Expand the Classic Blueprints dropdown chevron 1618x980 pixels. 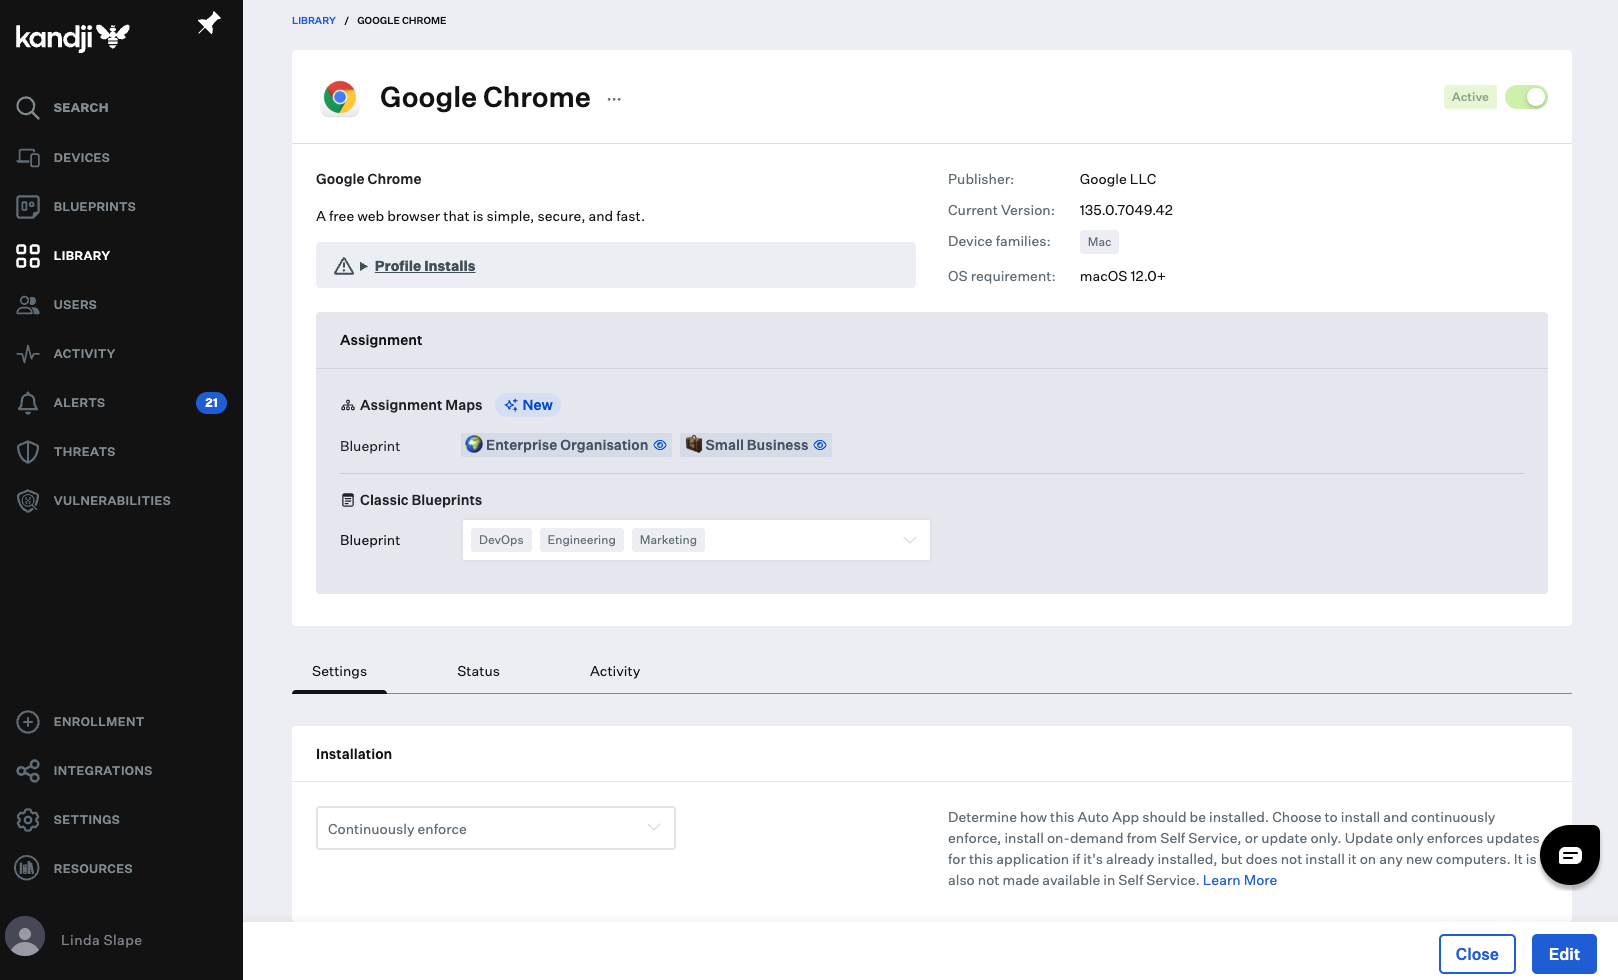coord(910,540)
